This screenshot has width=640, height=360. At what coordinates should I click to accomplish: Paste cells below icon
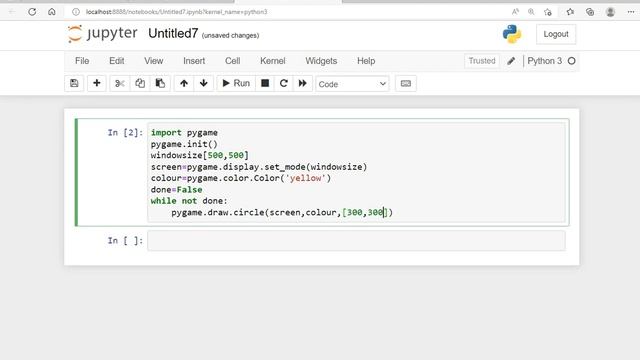tap(160, 83)
